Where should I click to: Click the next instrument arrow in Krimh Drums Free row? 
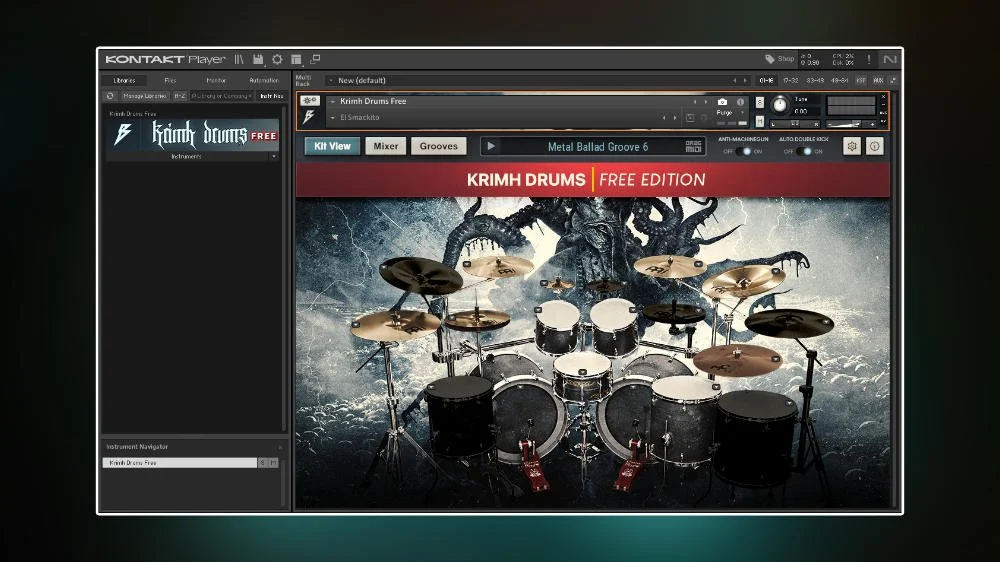coord(705,102)
